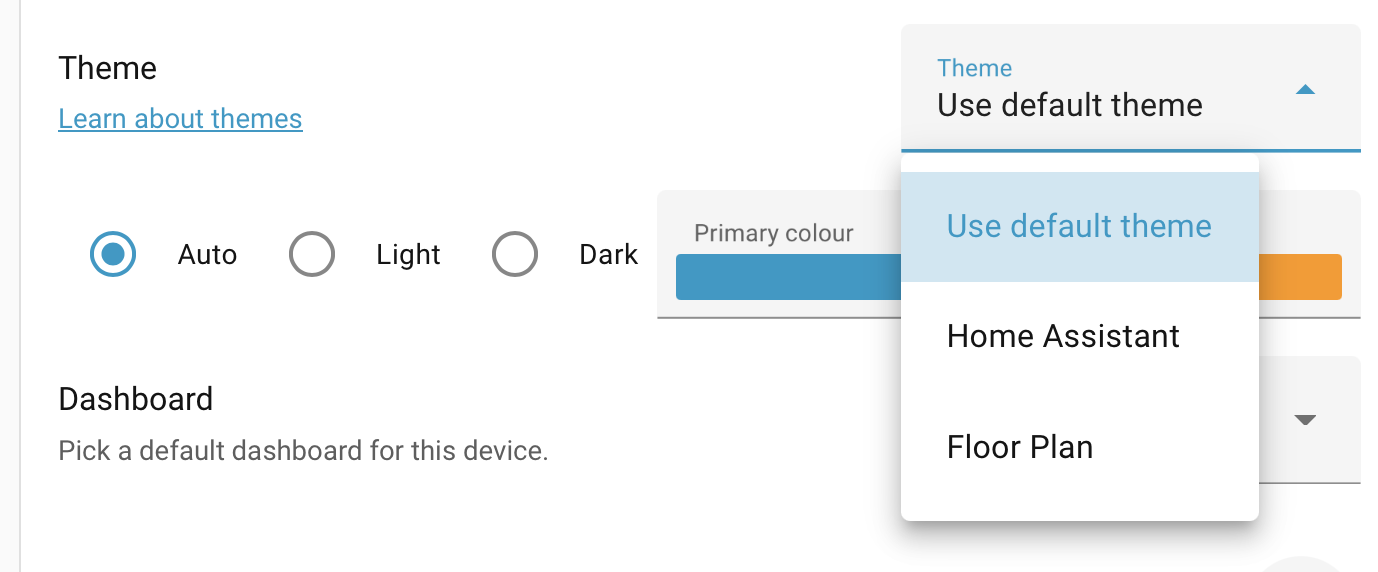Click the 'Pick a default dashboard' description
Image resolution: width=1378 pixels, height=572 pixels.
(303, 450)
